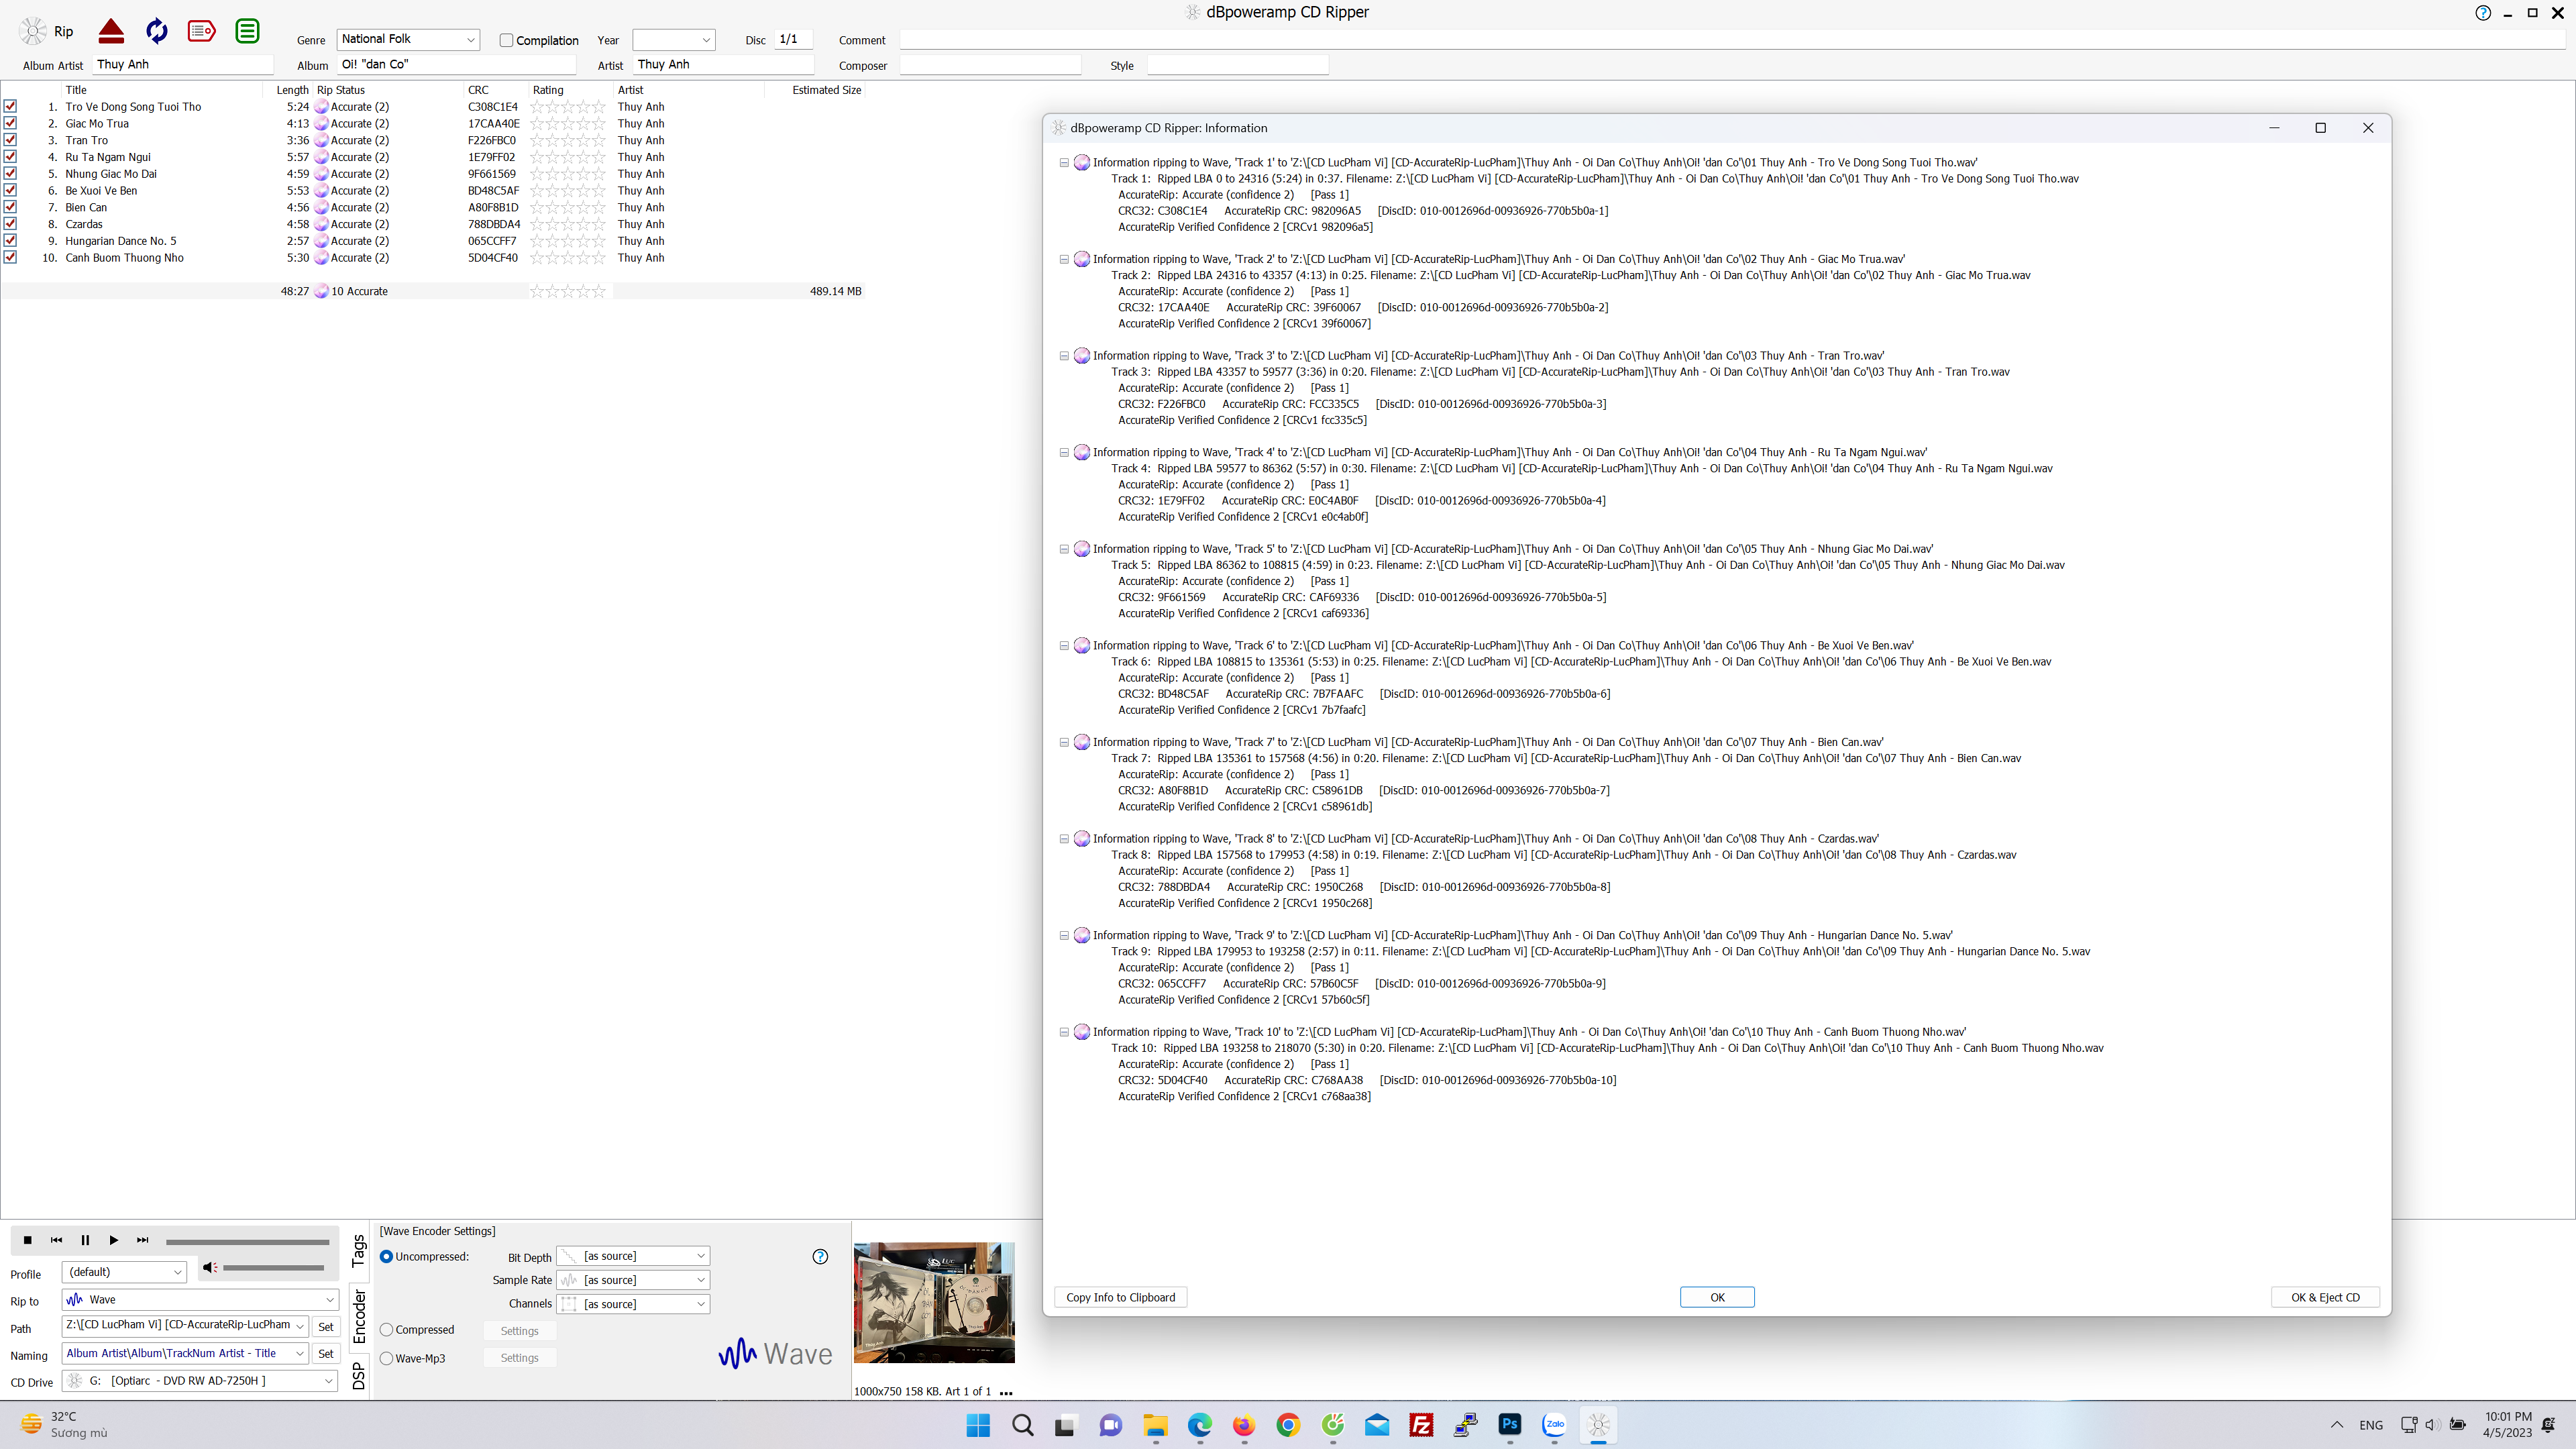Click Set button next to Path
Image resolution: width=2576 pixels, height=1449 pixels.
[x=325, y=1326]
